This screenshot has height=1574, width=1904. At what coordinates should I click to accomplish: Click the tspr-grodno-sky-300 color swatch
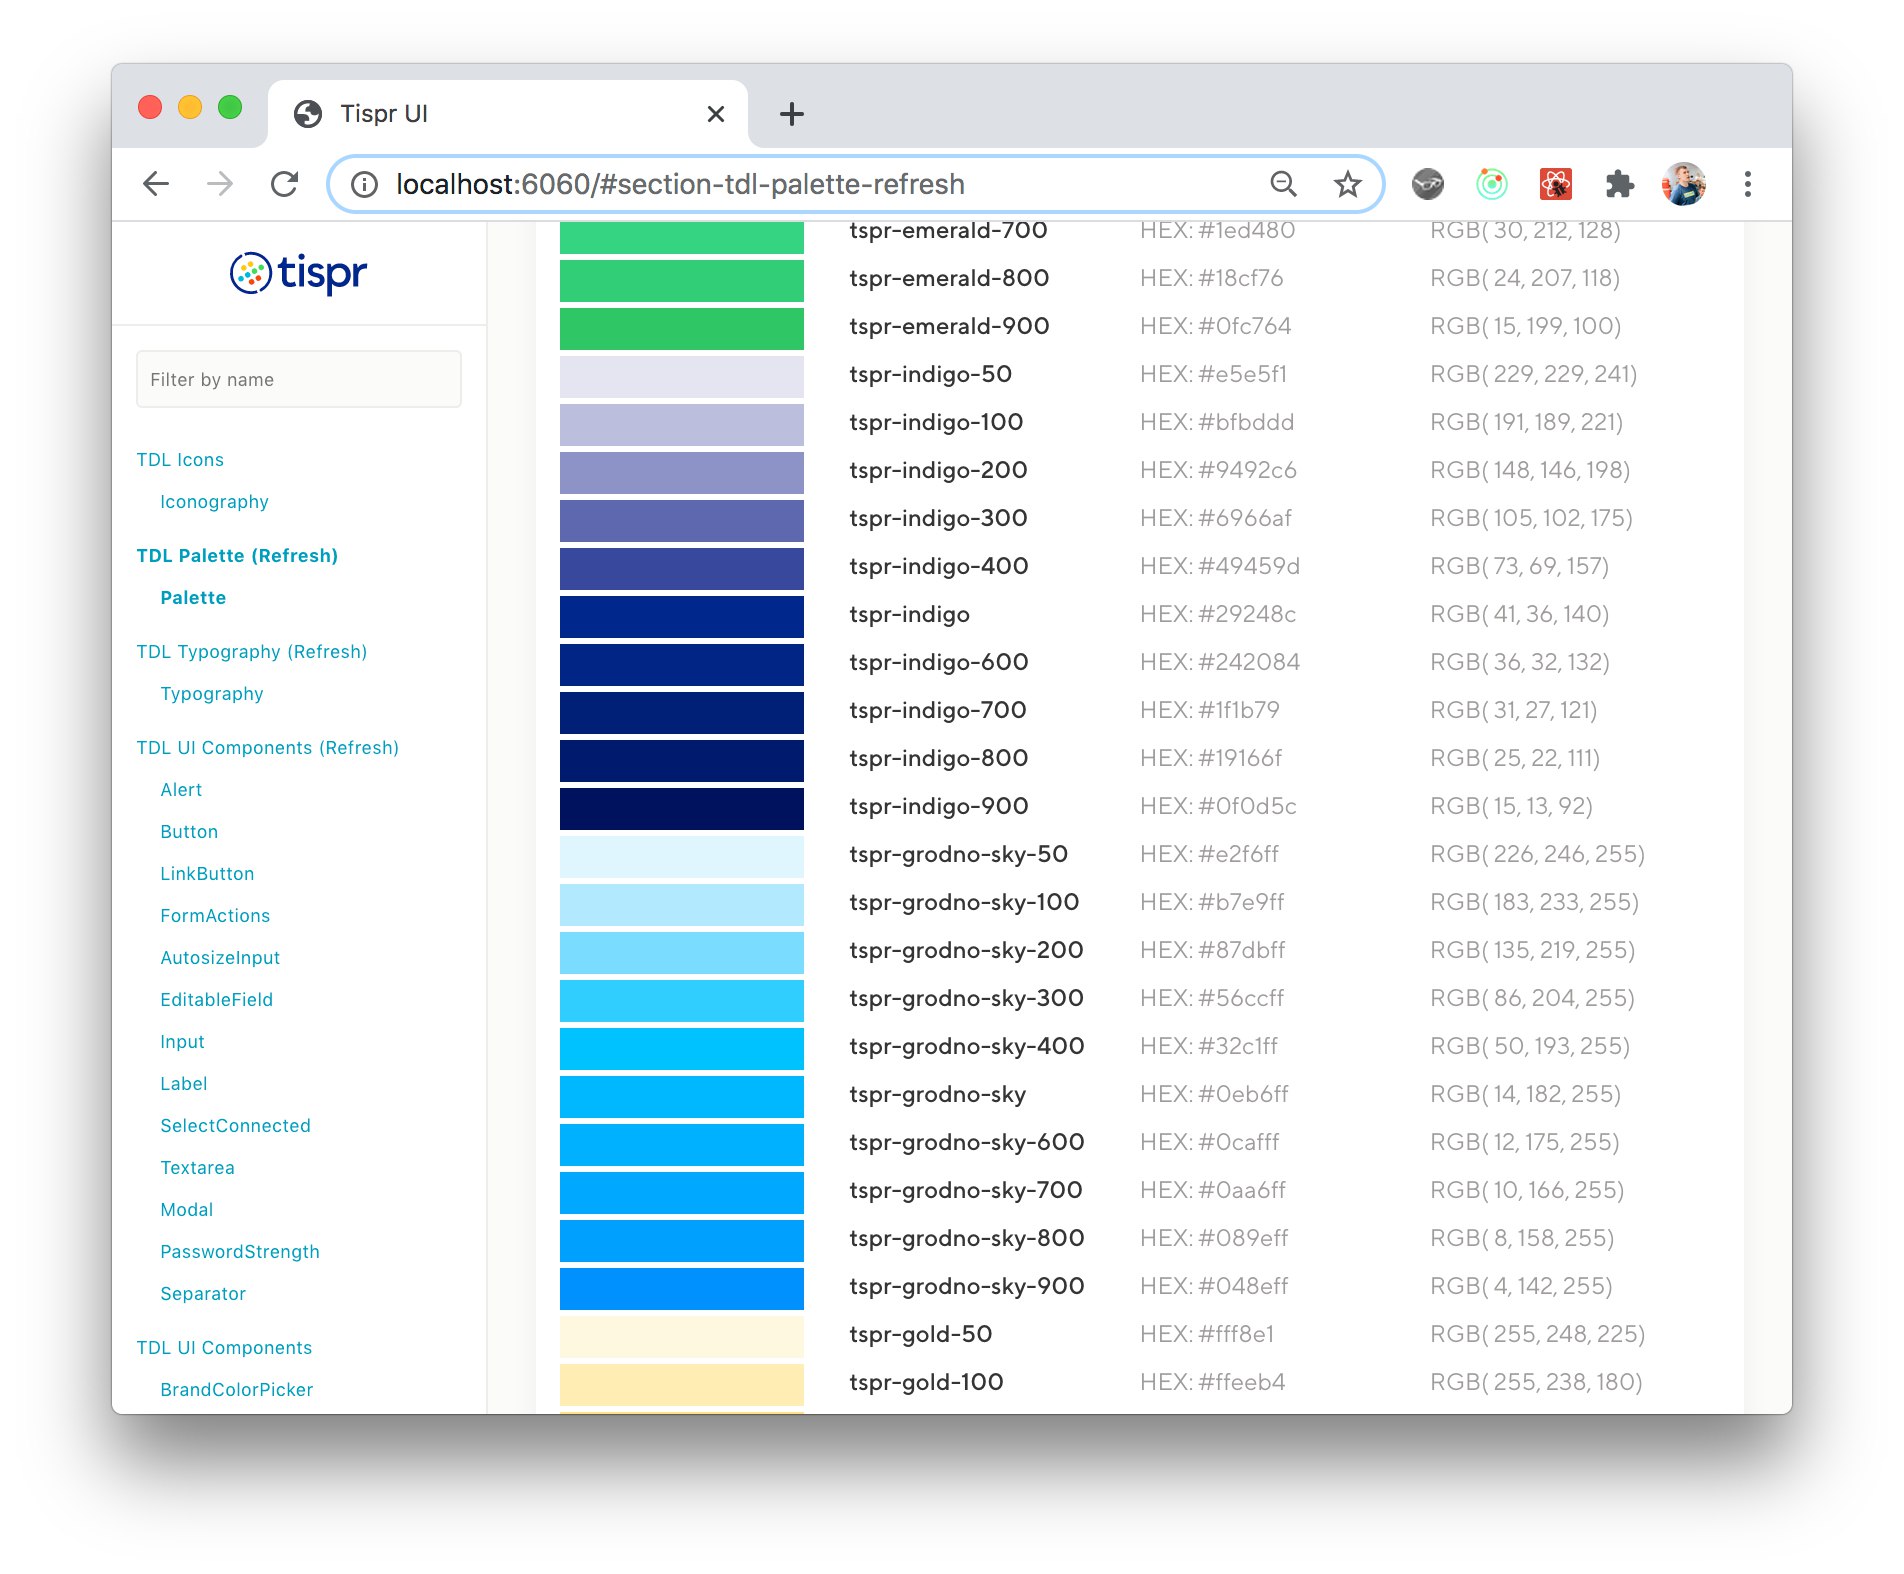(x=681, y=1000)
